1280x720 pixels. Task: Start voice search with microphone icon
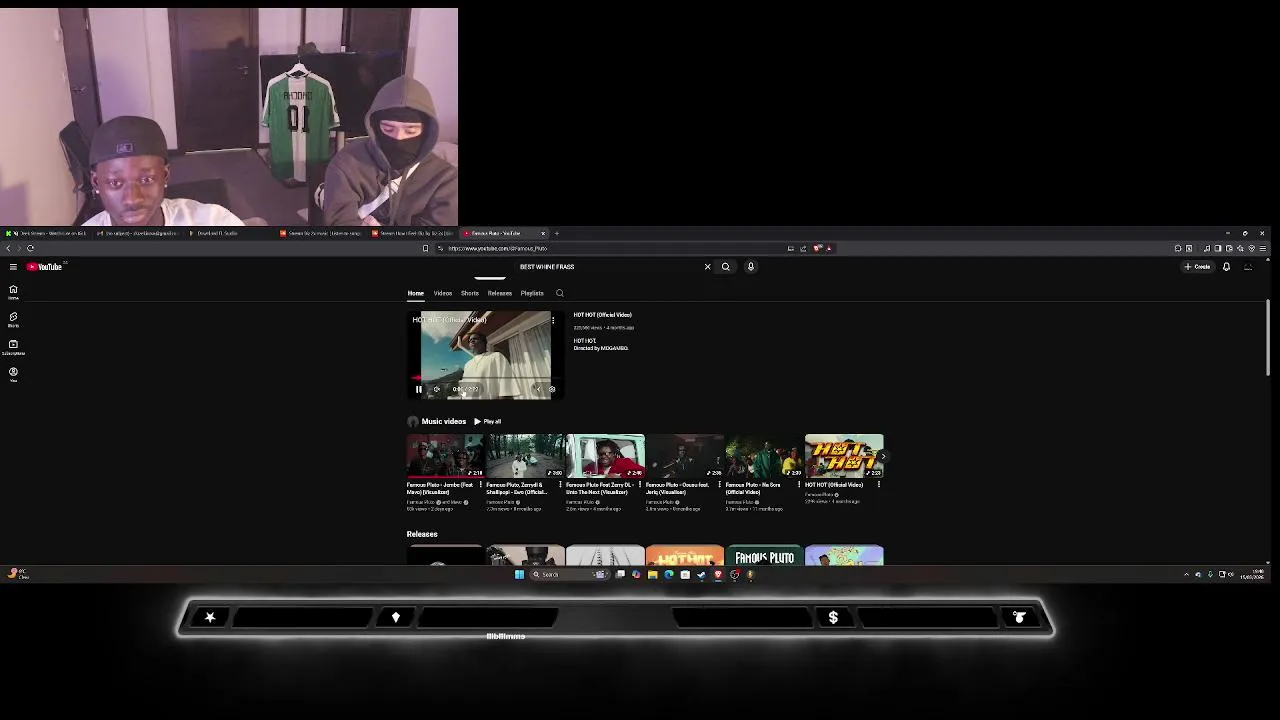coord(751,267)
